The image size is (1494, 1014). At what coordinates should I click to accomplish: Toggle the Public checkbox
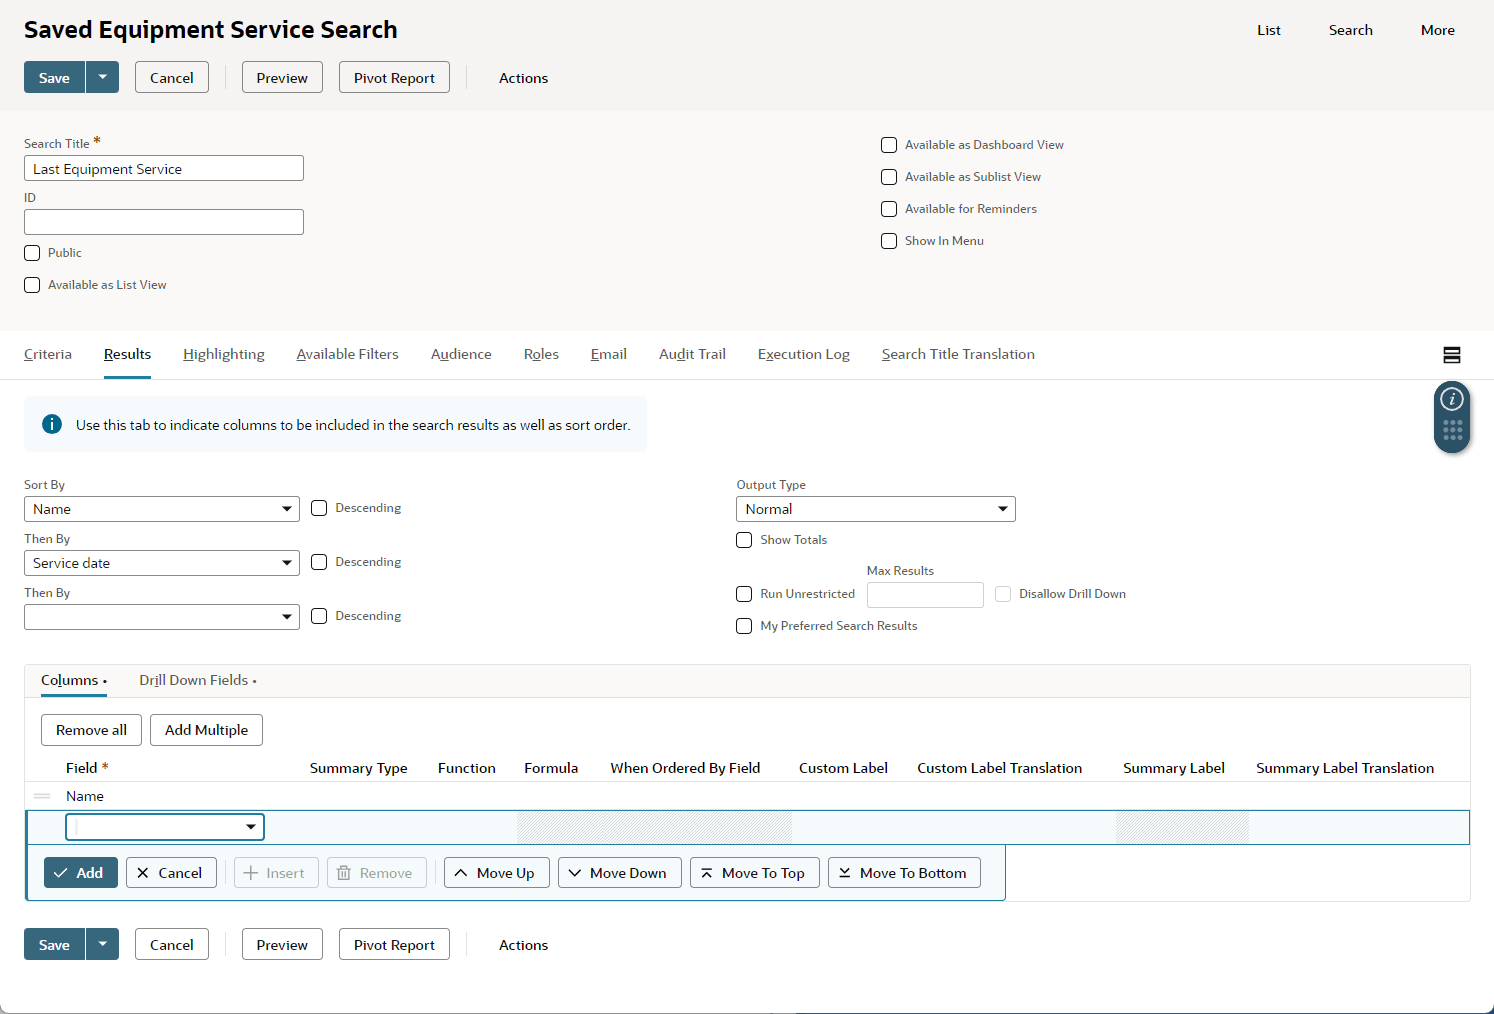[x=32, y=253]
